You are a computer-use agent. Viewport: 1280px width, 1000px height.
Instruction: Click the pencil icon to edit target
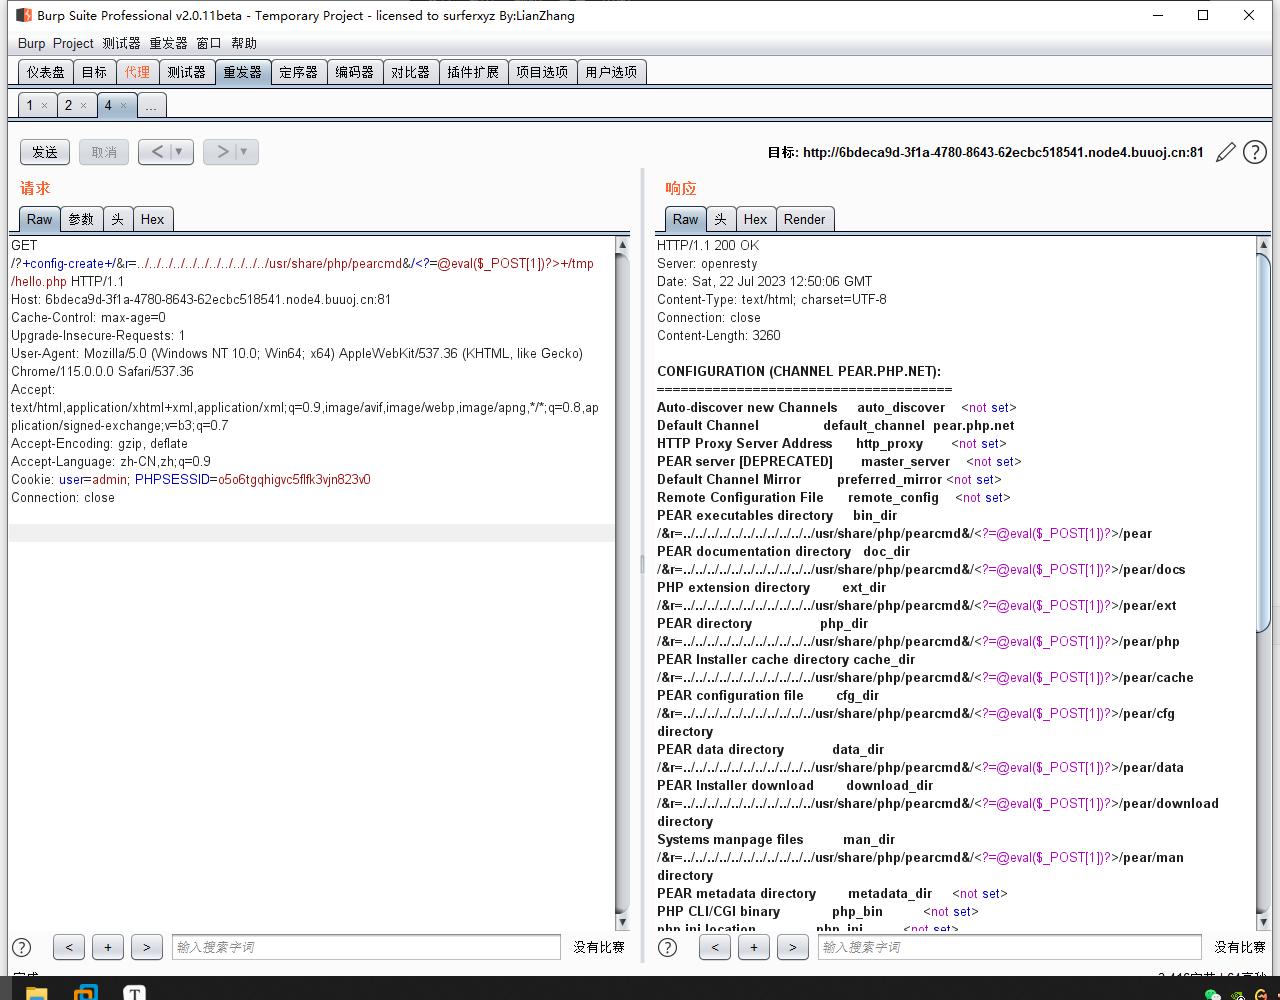1226,152
